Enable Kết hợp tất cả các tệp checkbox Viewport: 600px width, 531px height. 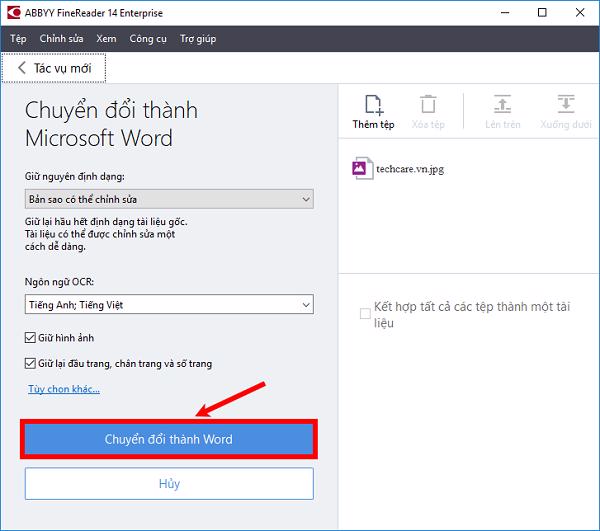pyautogui.click(x=365, y=314)
